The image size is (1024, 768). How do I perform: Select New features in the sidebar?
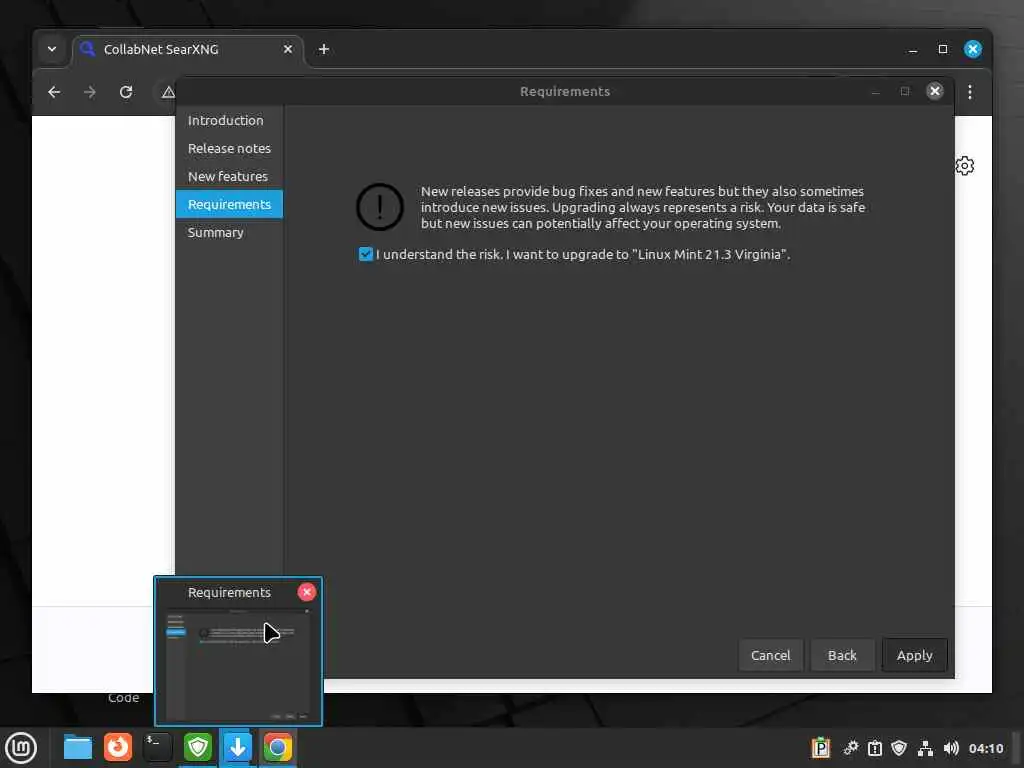[x=229, y=176]
